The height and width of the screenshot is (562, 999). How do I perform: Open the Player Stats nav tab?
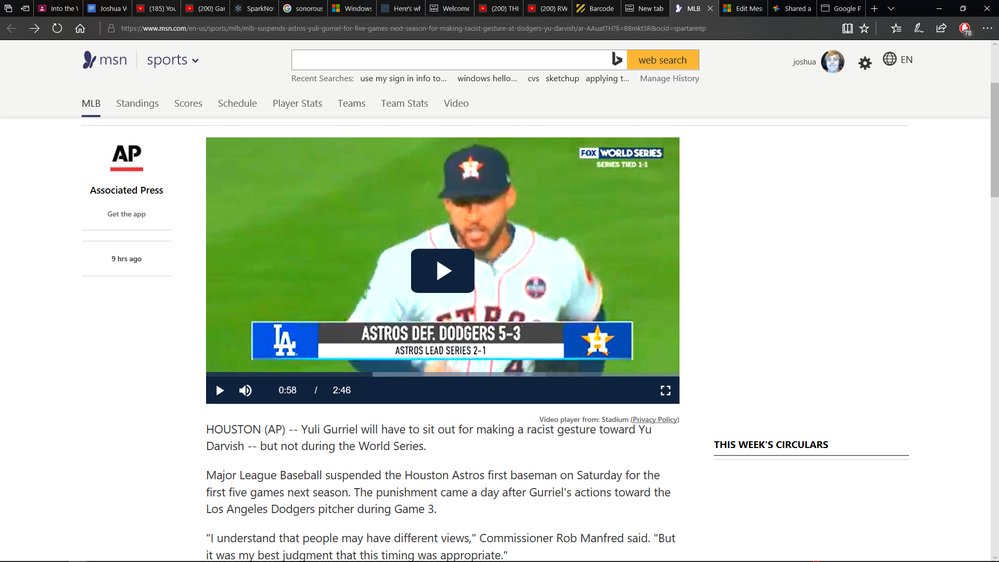[x=297, y=103]
